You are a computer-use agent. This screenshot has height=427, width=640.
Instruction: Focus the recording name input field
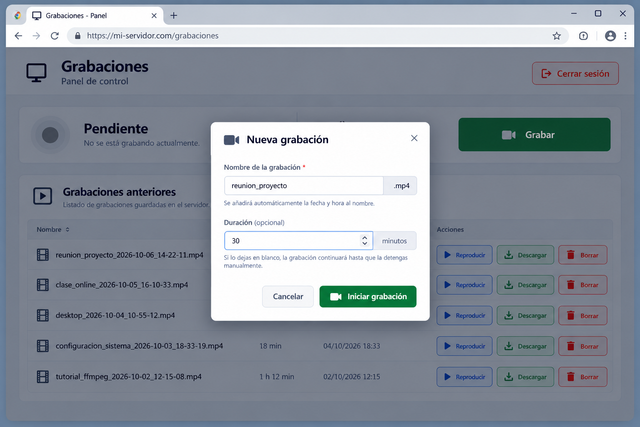click(x=304, y=186)
